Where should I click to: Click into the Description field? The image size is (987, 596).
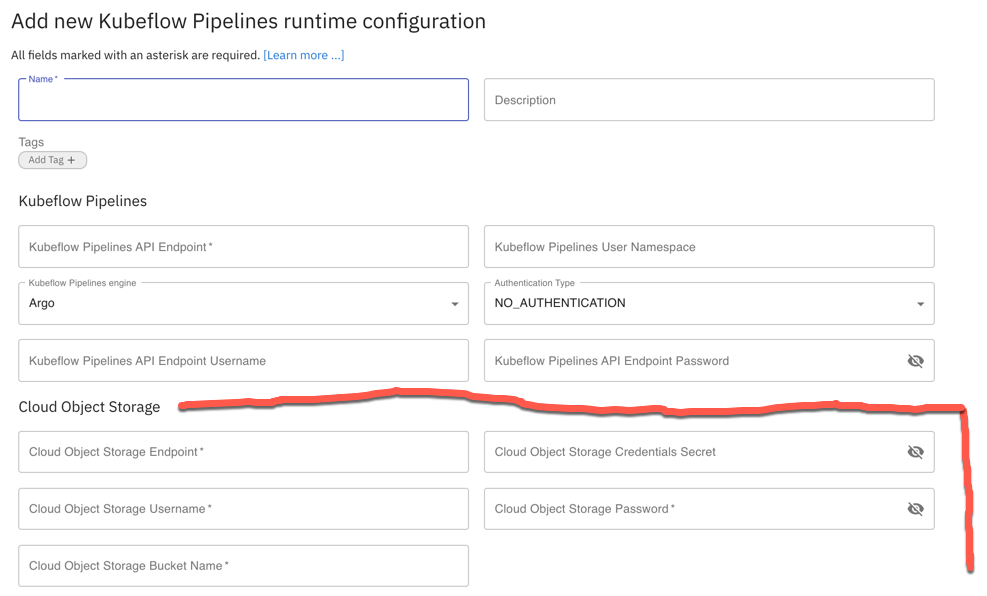(709, 100)
